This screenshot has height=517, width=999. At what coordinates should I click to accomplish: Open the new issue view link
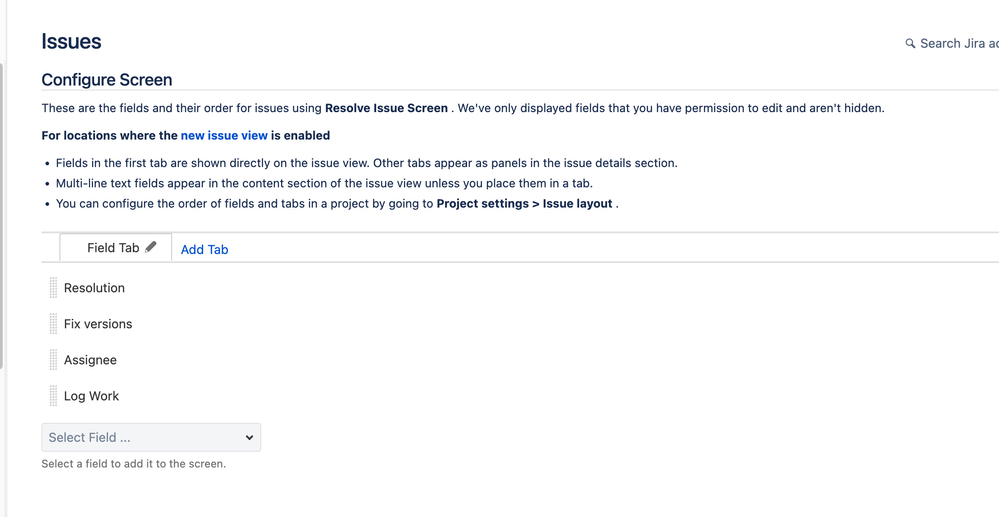[x=224, y=135]
